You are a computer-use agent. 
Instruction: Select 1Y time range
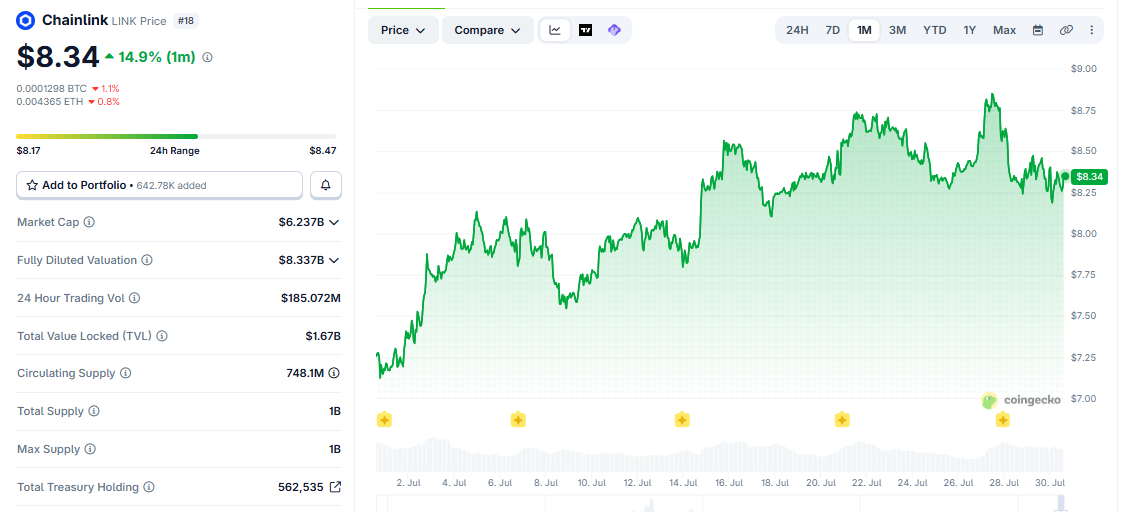pyautogui.click(x=969, y=30)
